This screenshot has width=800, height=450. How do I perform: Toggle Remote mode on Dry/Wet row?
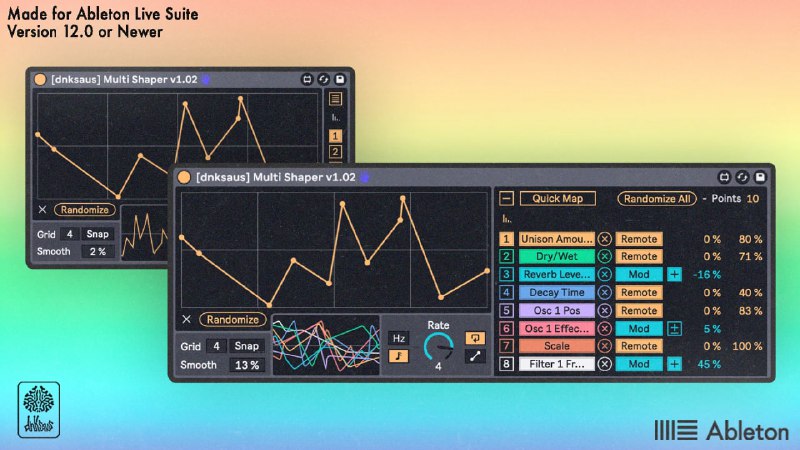coord(639,256)
